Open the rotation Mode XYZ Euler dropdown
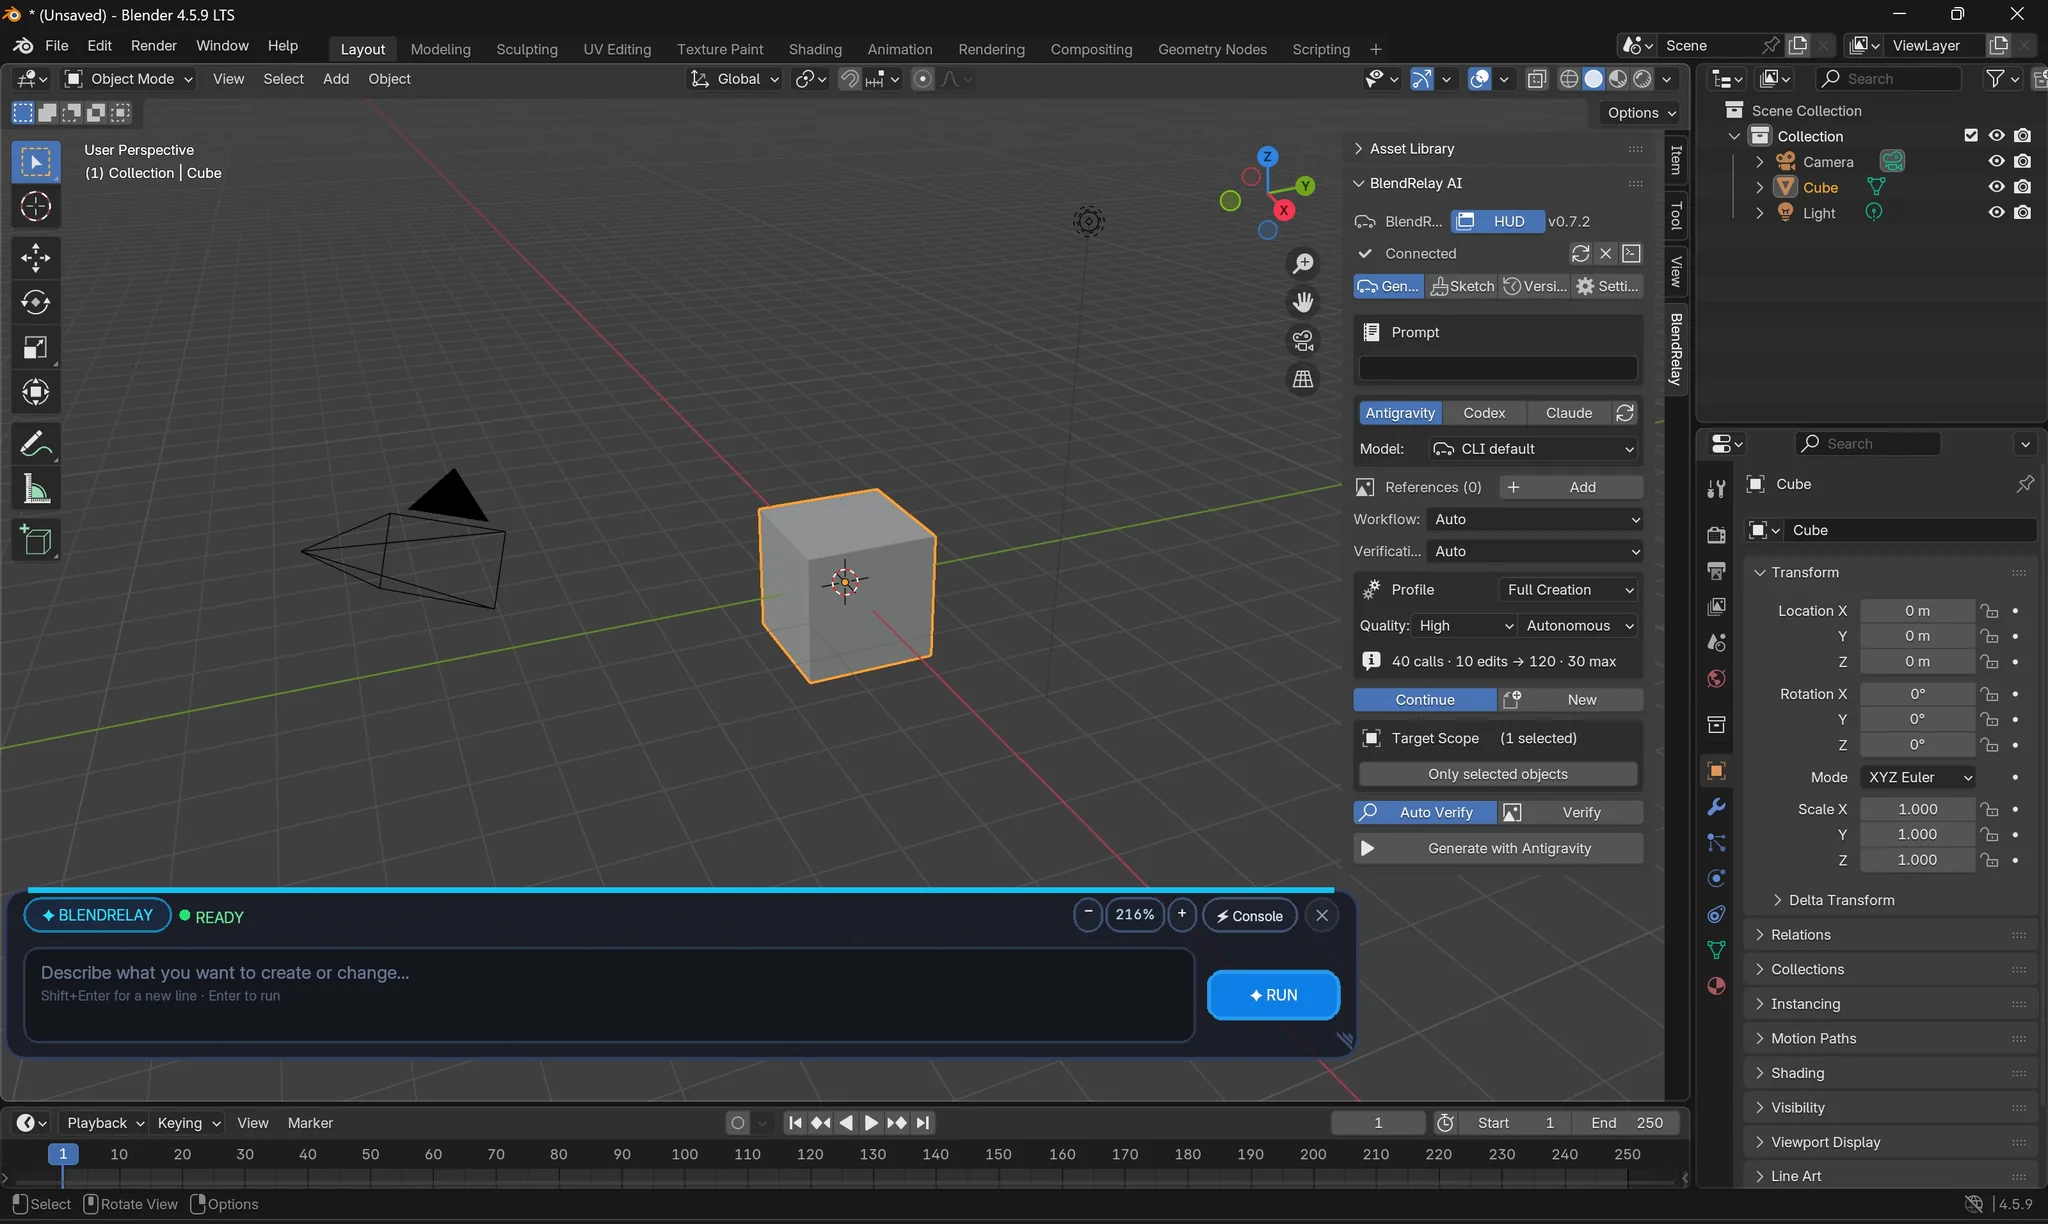The width and height of the screenshot is (2048, 1224). click(x=1918, y=778)
